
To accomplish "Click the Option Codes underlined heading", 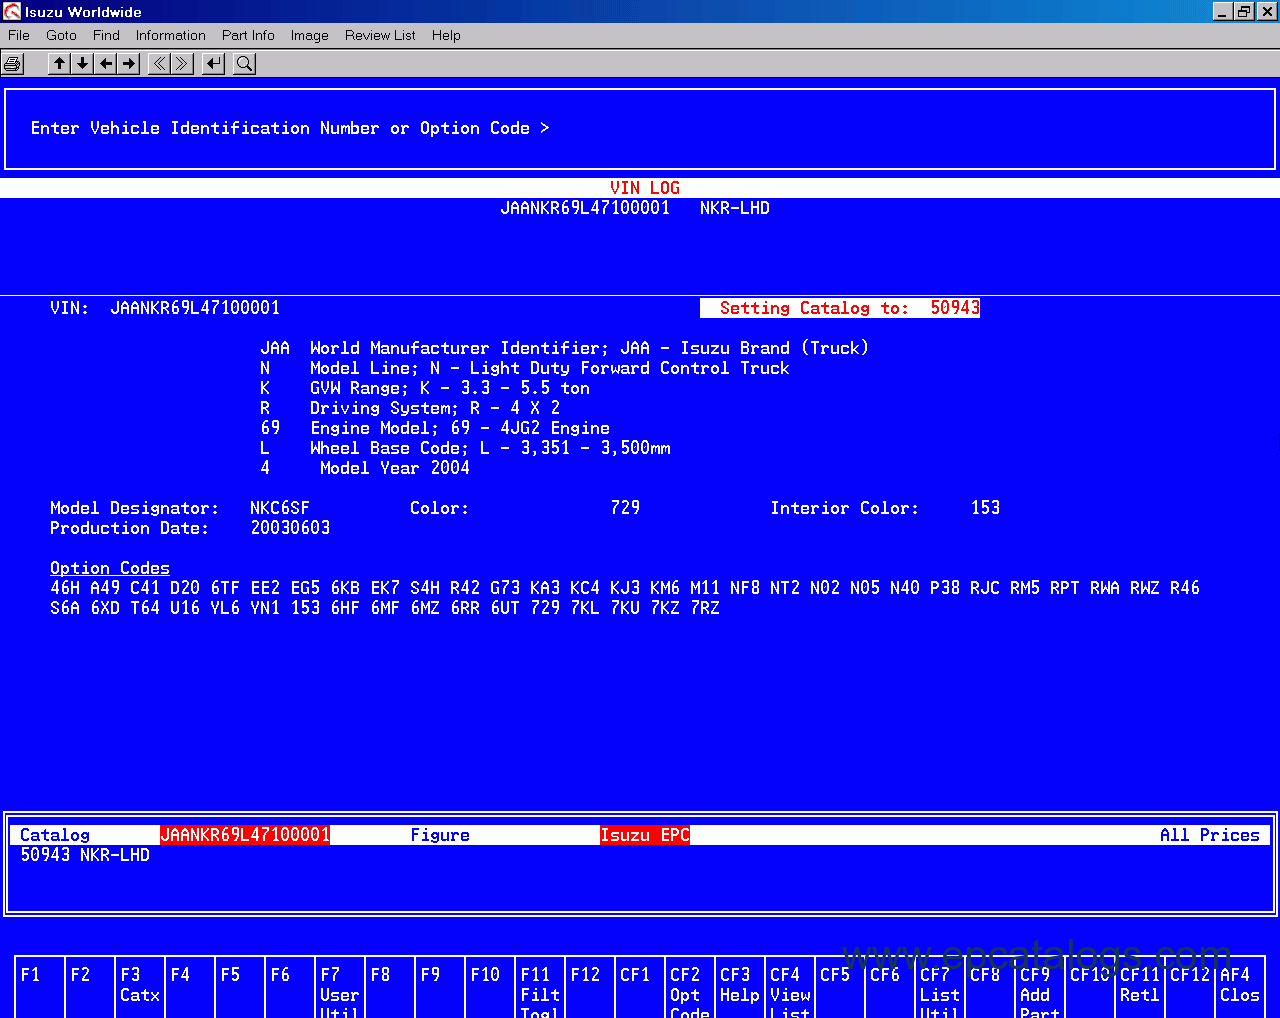I will click(110, 568).
